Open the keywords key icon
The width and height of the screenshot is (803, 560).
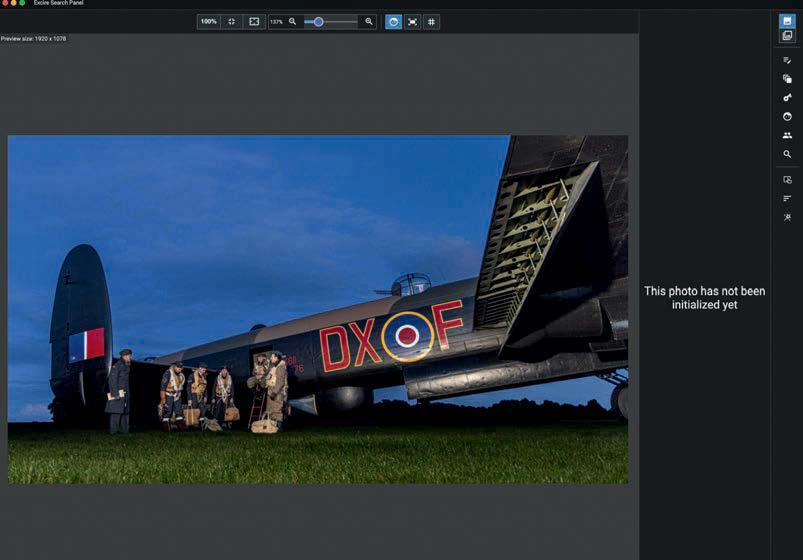click(x=787, y=98)
